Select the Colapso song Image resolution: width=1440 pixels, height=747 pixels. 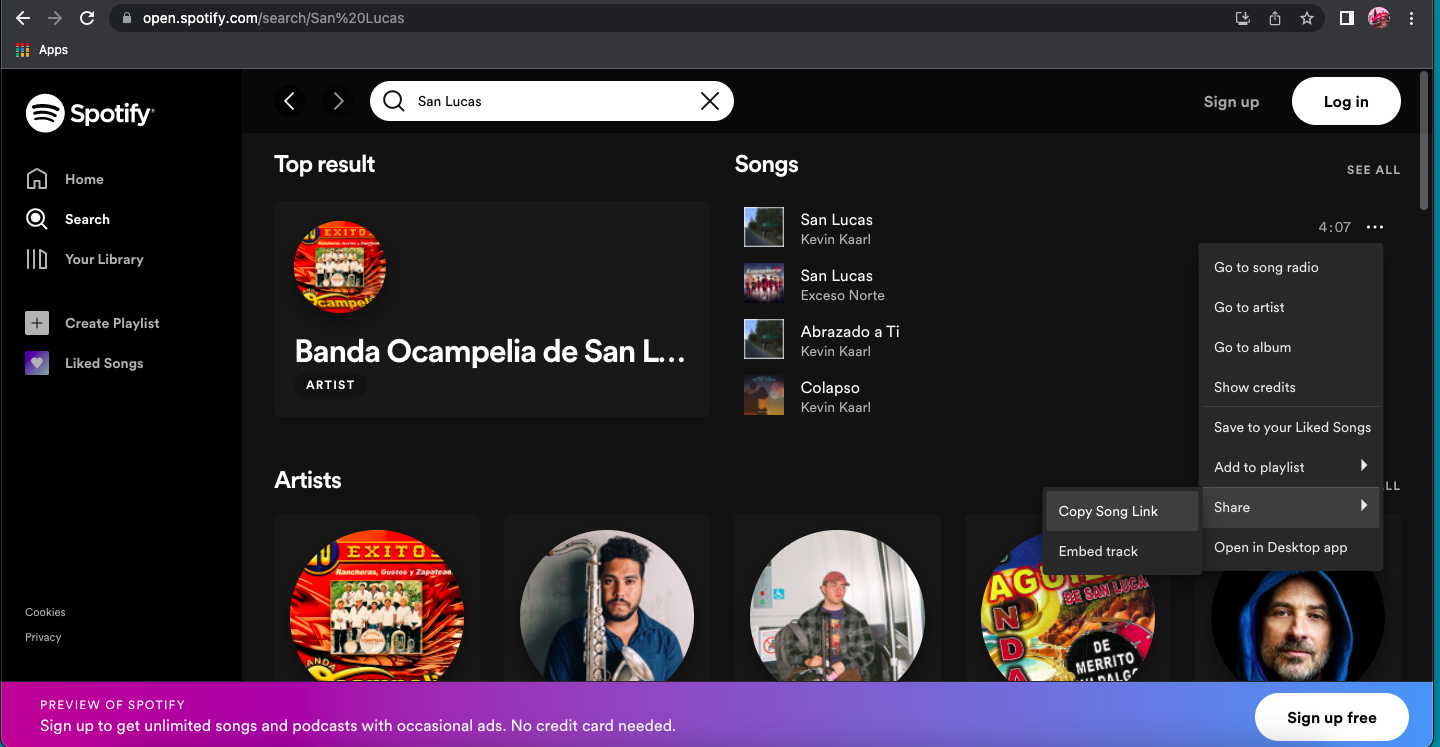pos(830,387)
